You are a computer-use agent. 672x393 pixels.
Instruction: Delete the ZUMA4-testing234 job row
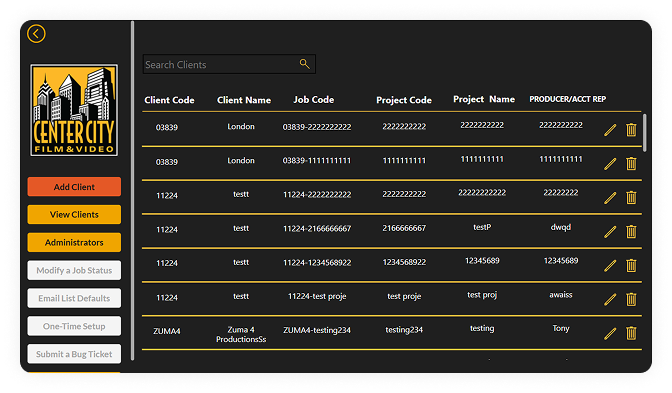pyautogui.click(x=631, y=333)
